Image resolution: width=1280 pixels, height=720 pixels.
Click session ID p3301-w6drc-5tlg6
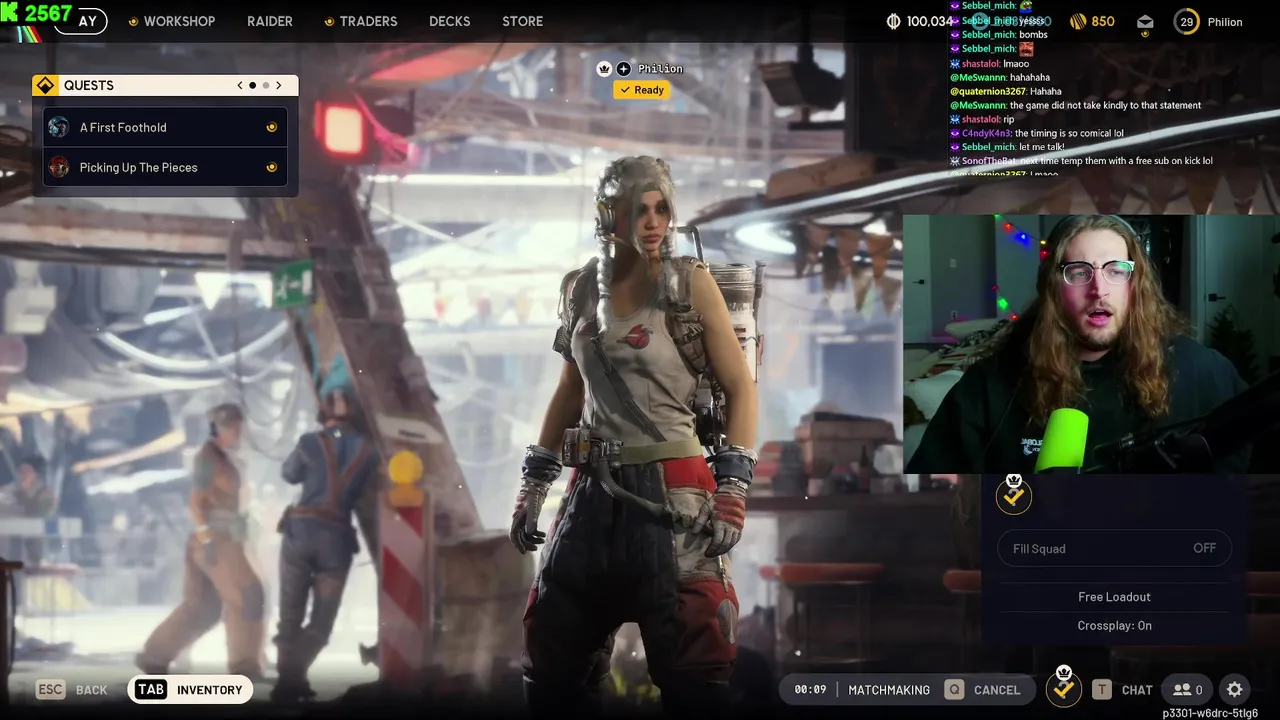click(1210, 713)
